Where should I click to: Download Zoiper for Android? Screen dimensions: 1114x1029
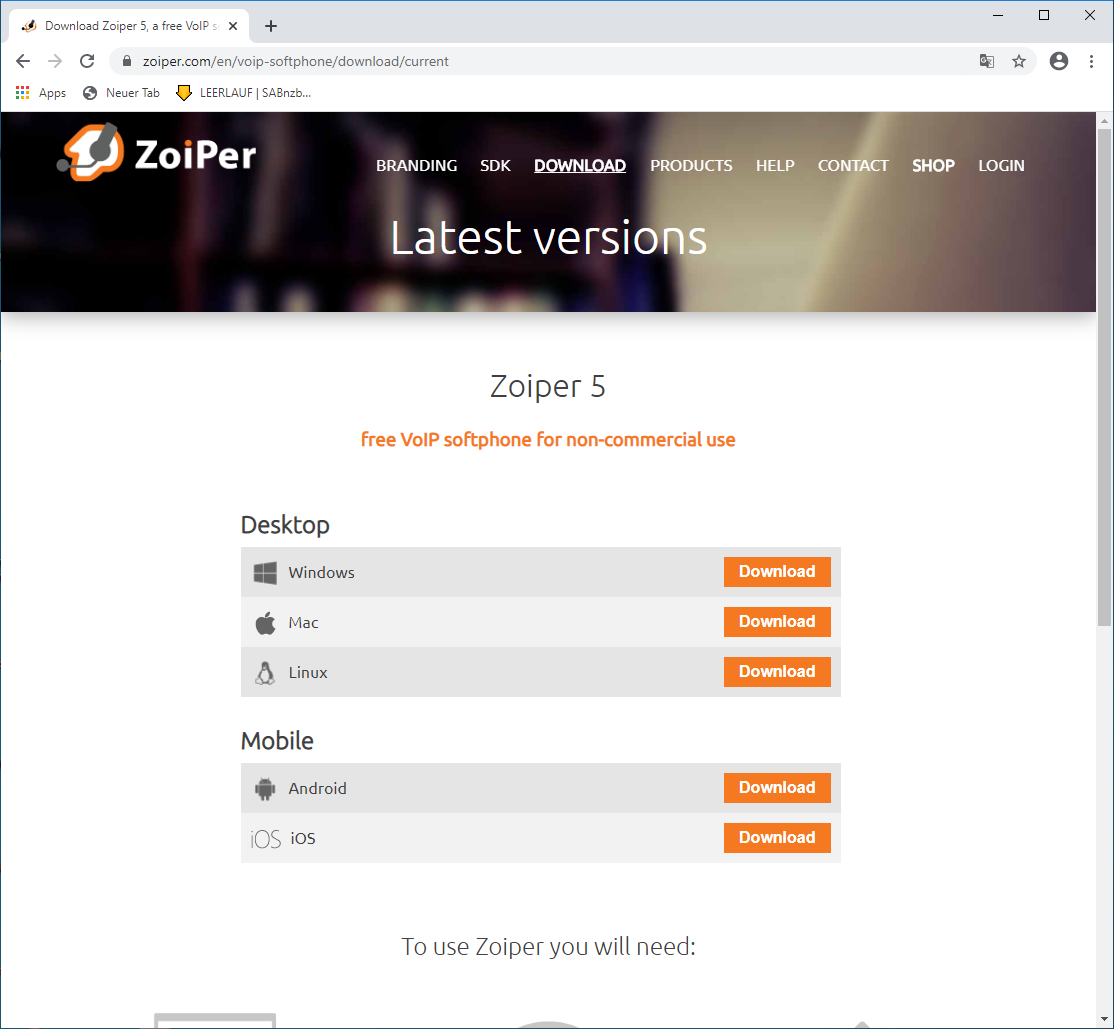(x=777, y=788)
